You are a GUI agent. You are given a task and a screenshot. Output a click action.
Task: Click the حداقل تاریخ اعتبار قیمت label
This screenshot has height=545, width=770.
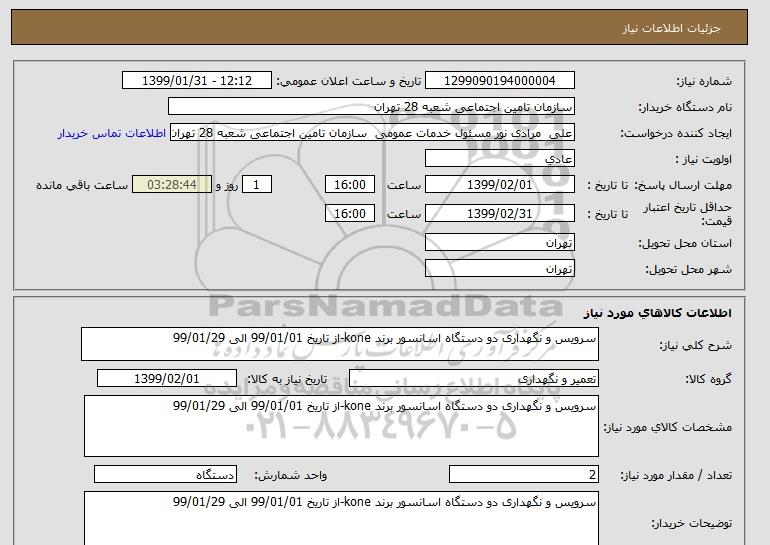(x=688, y=214)
